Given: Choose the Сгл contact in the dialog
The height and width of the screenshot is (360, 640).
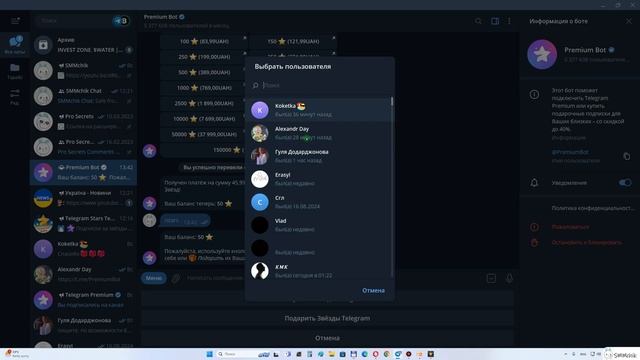Looking at the screenshot, I should pyautogui.click(x=318, y=202).
